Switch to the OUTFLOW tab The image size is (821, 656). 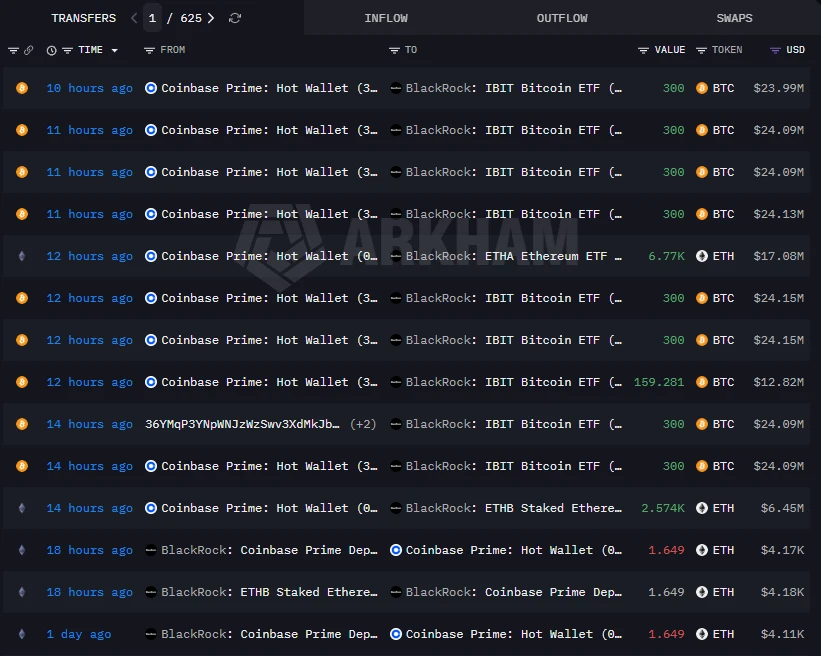[x=562, y=18]
